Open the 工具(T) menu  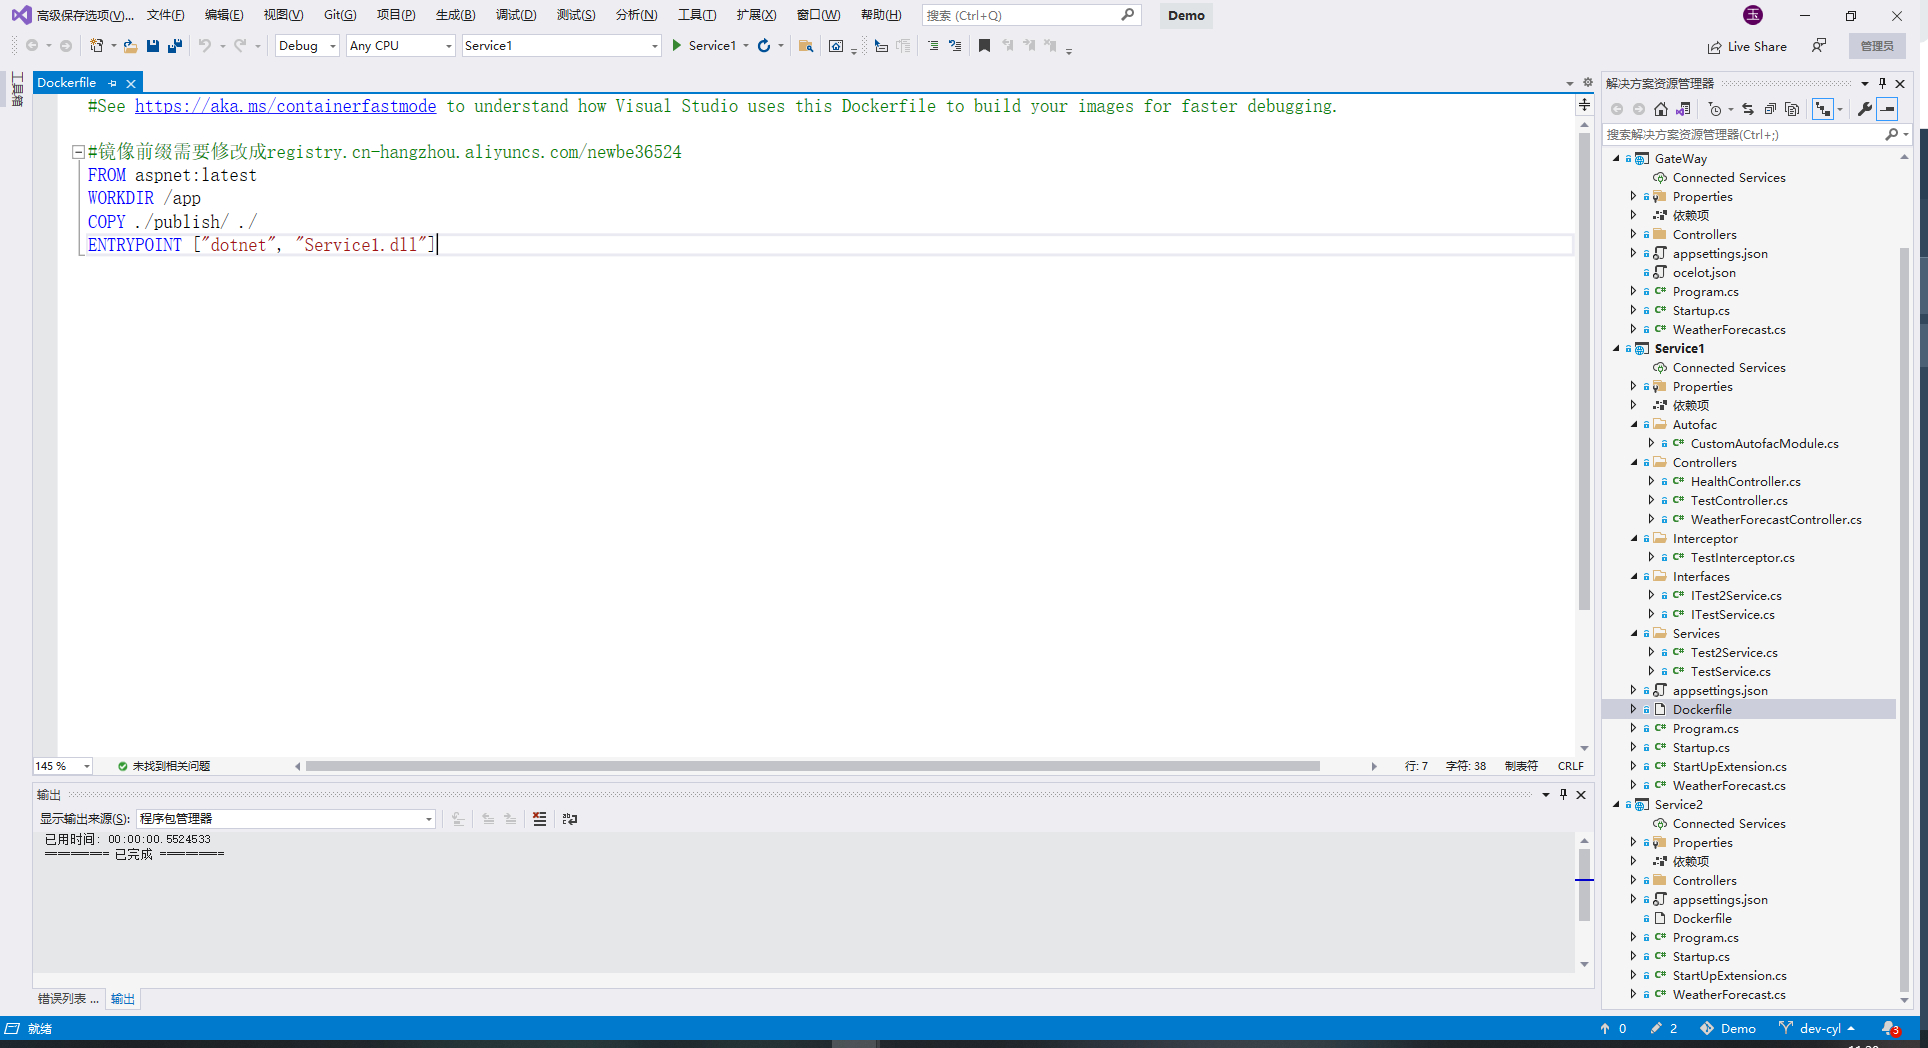coord(697,15)
